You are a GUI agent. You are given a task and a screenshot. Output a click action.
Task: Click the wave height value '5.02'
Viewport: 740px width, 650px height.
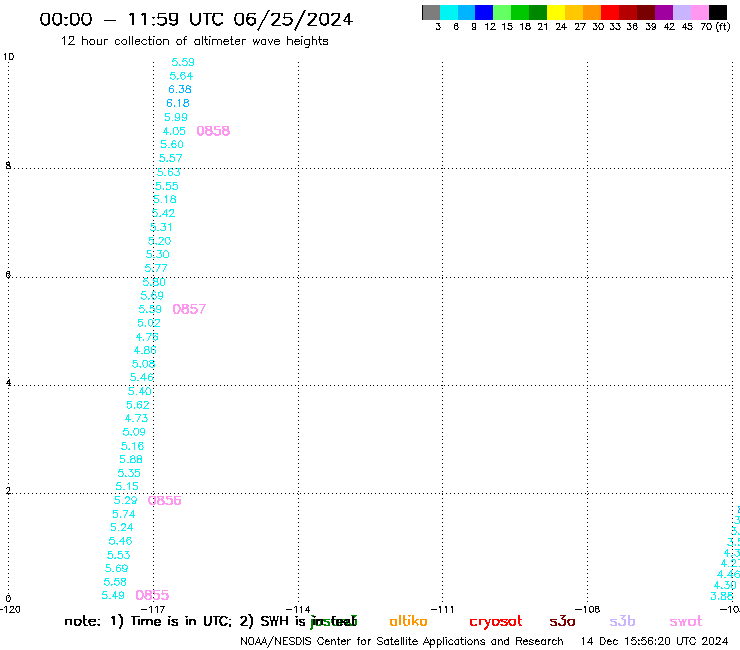point(149,323)
